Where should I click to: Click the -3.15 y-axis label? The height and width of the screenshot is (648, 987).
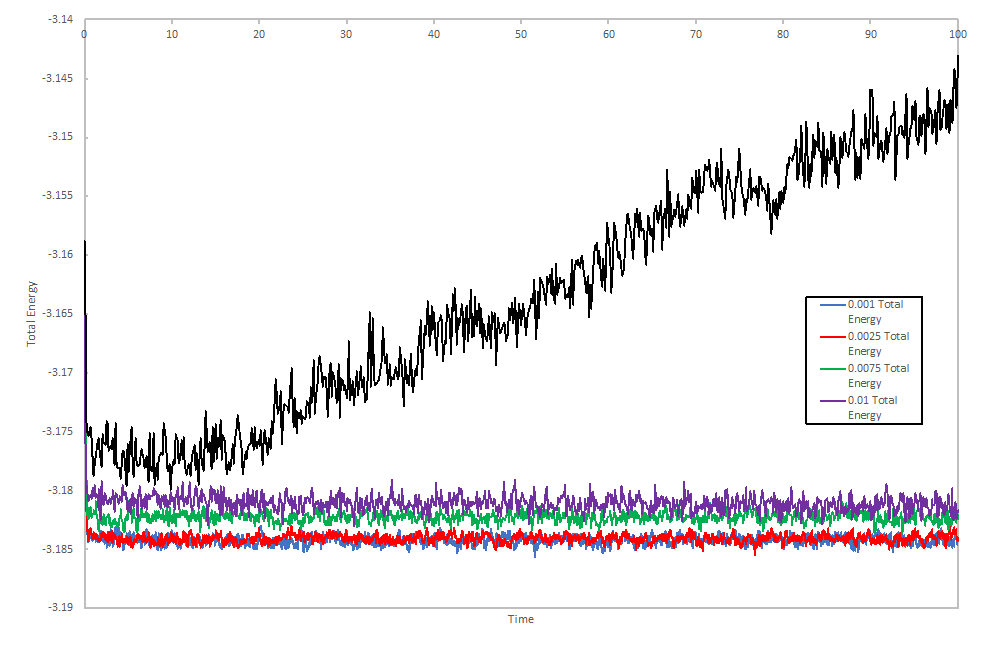pos(60,137)
